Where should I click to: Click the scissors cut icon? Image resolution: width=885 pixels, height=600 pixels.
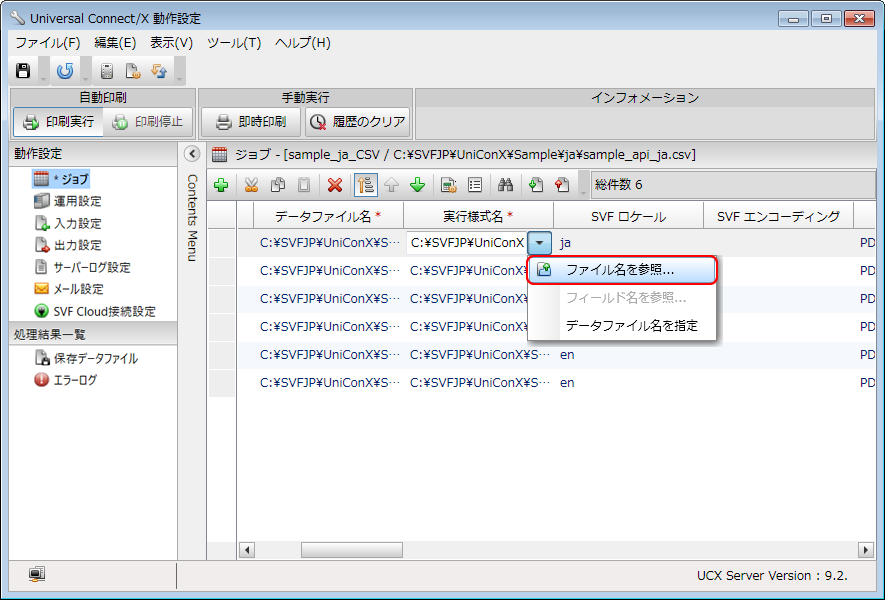click(x=251, y=185)
